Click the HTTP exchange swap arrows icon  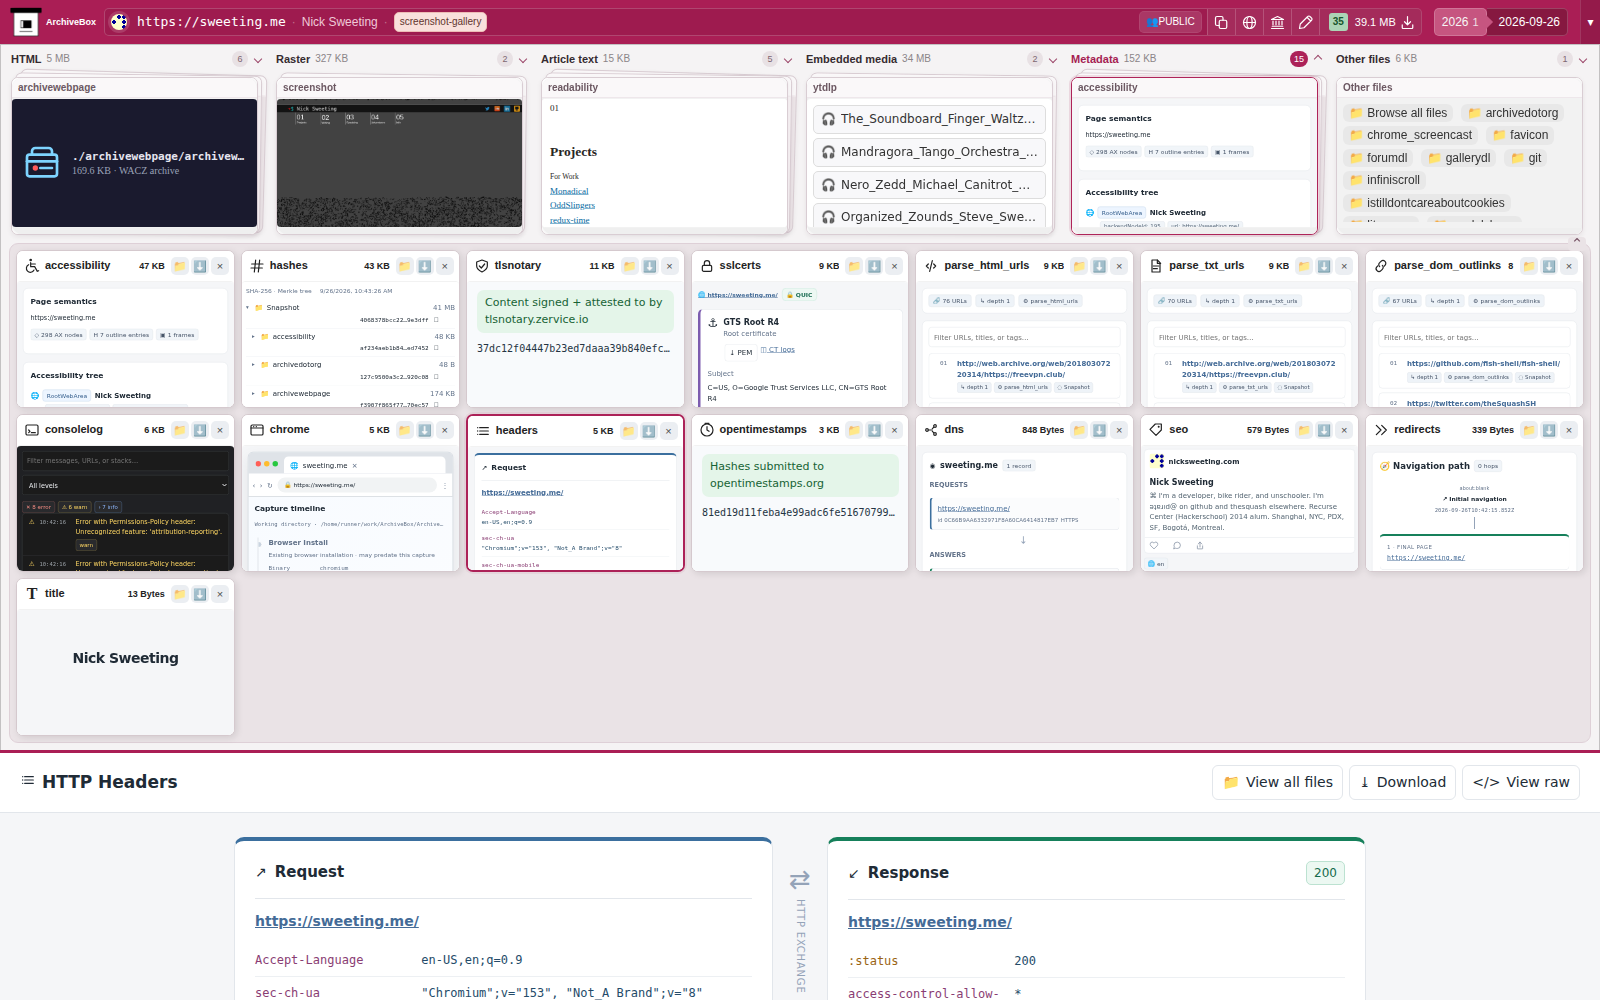pos(800,880)
